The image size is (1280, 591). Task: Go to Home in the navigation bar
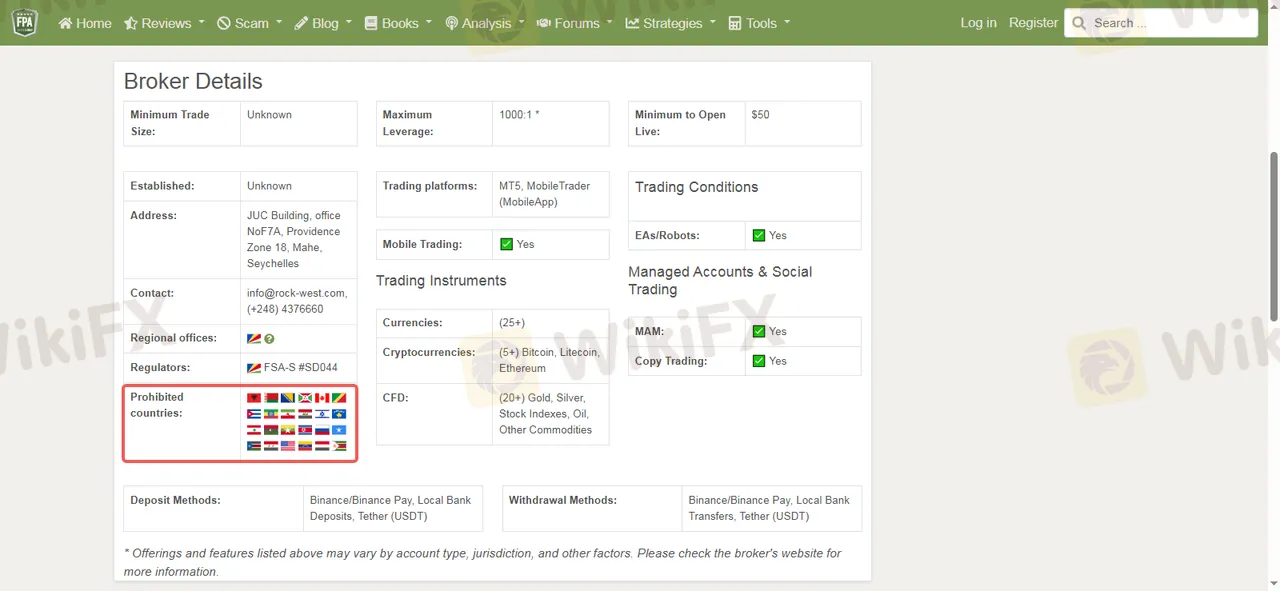point(85,23)
